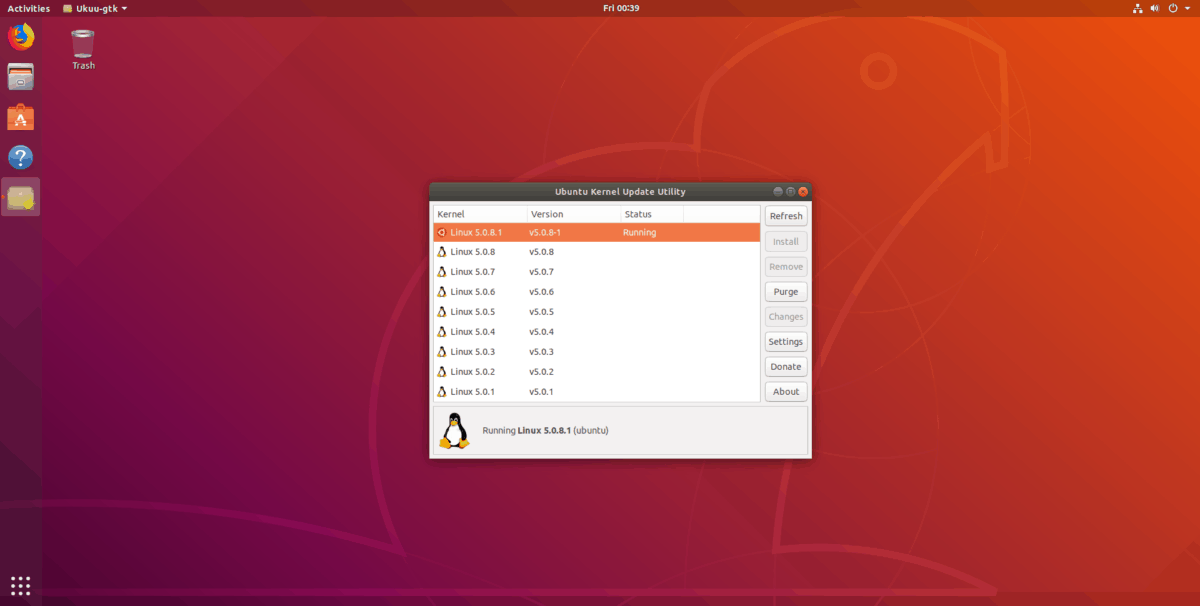
Task: Open the Activities overview
Action: 27,8
